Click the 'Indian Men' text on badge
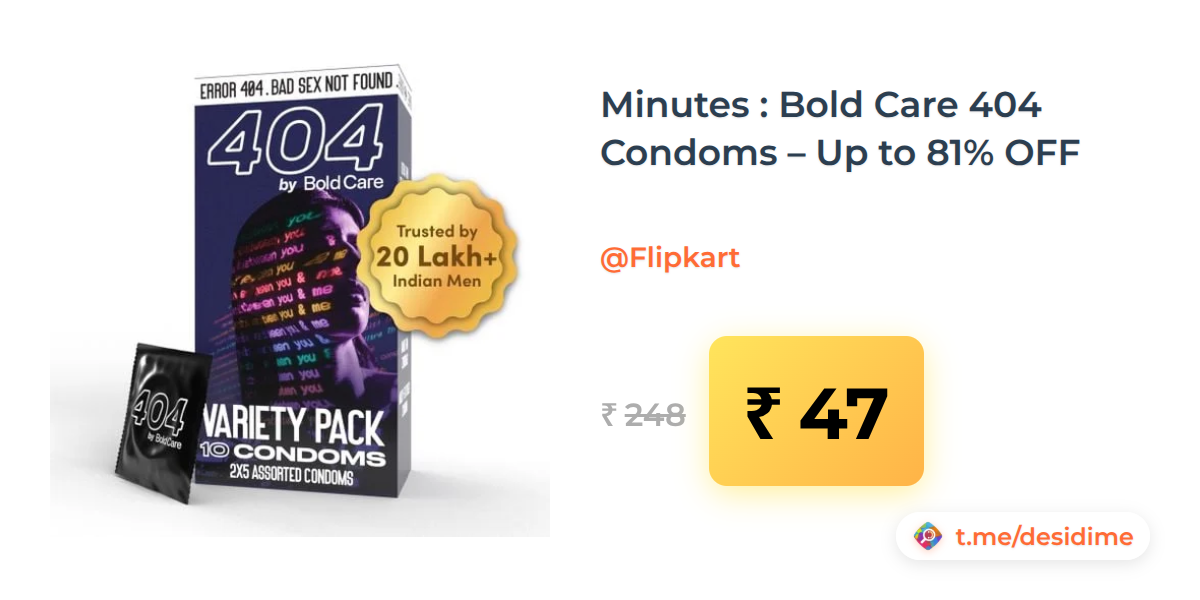Screen dimensions: 1200x600 (x=437, y=281)
